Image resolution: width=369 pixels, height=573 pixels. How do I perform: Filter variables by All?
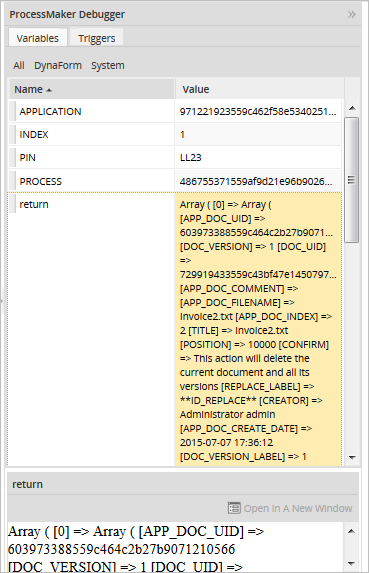pyautogui.click(x=19, y=65)
